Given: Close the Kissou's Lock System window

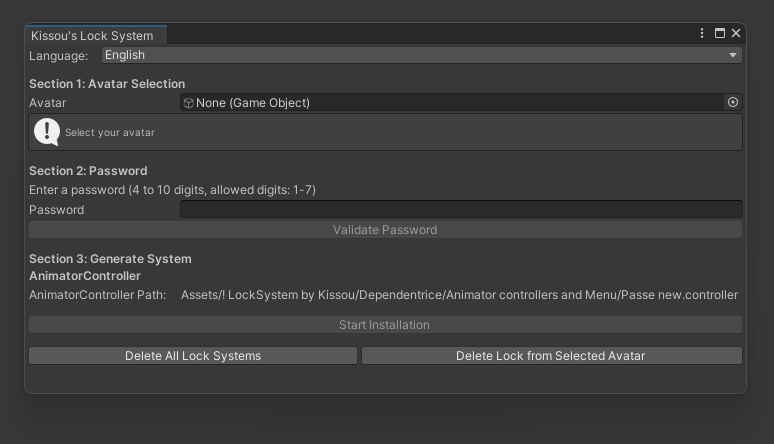Looking at the screenshot, I should [736, 33].
